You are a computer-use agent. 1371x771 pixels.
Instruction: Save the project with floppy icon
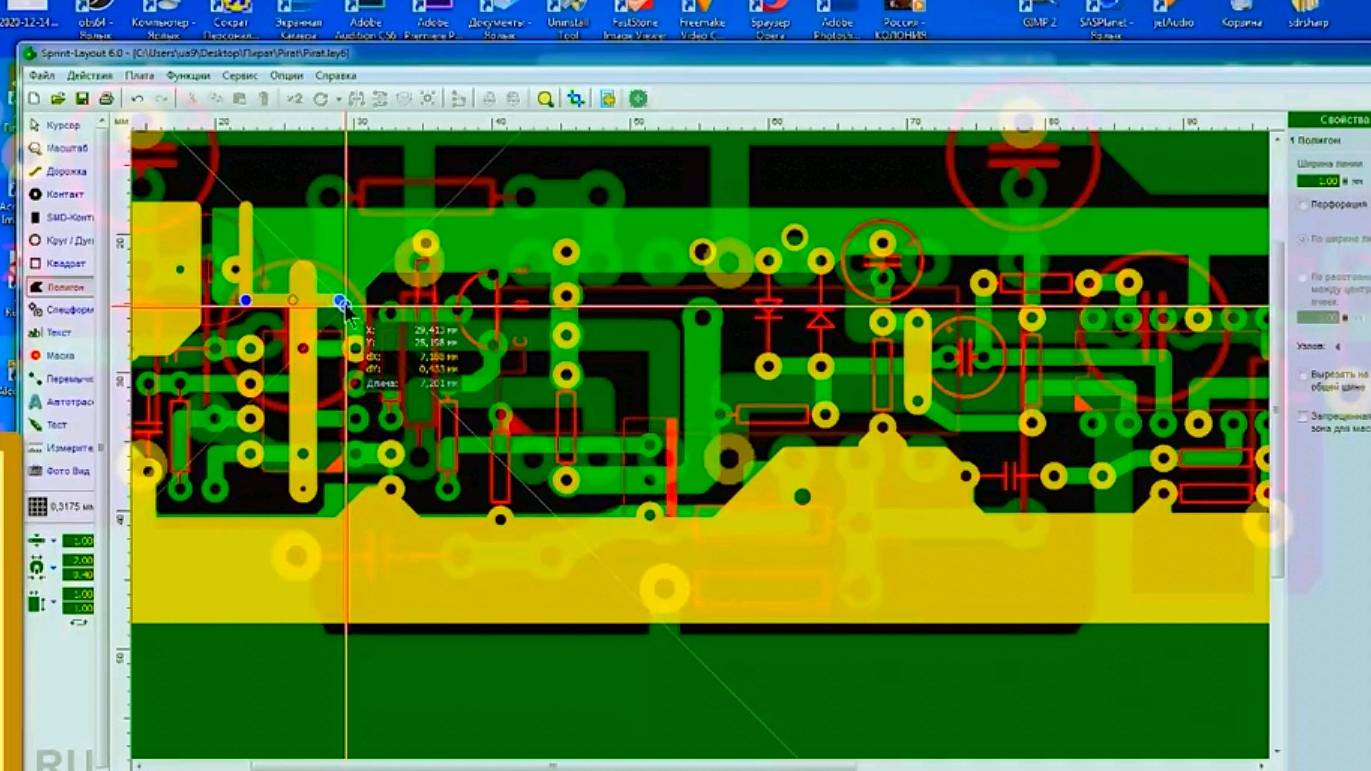[82, 99]
